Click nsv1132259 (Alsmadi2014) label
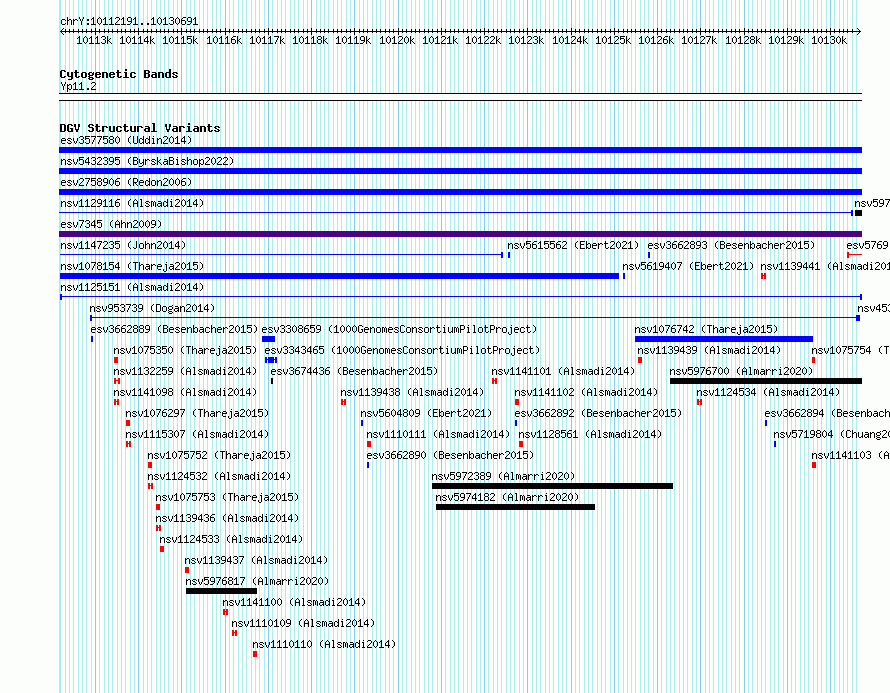 point(185,371)
